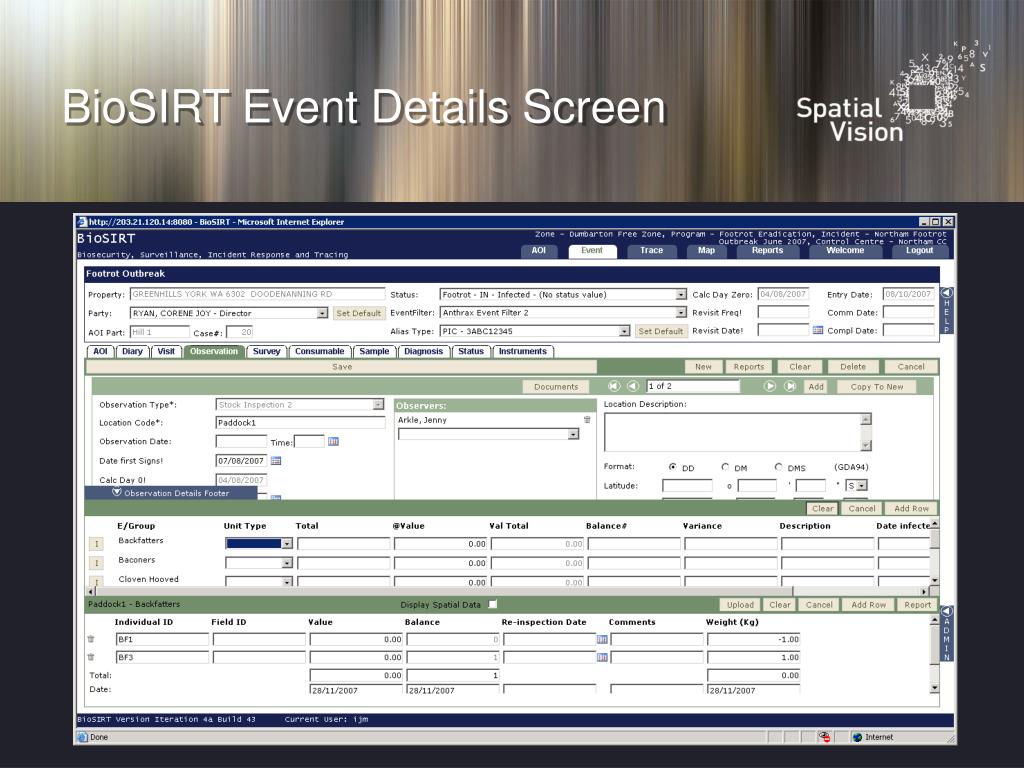
Task: Click the Delete button
Action: click(853, 367)
